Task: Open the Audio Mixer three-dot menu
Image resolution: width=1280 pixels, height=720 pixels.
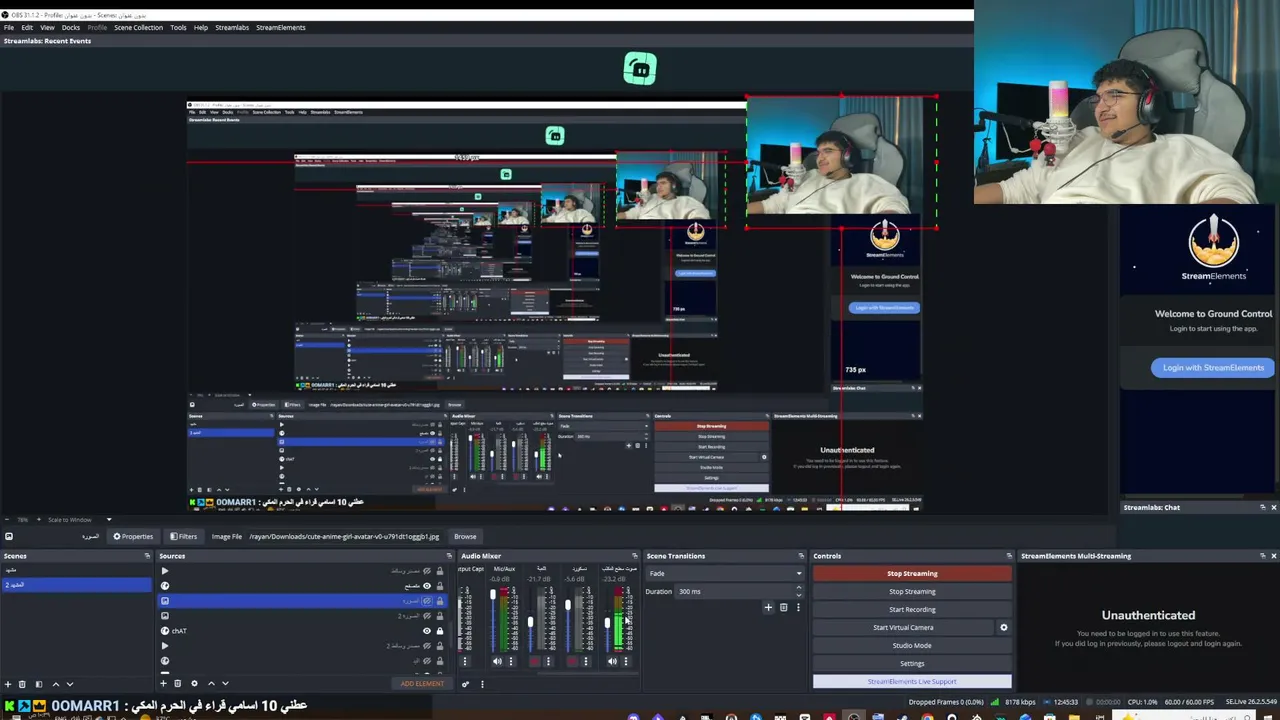Action: (x=481, y=684)
